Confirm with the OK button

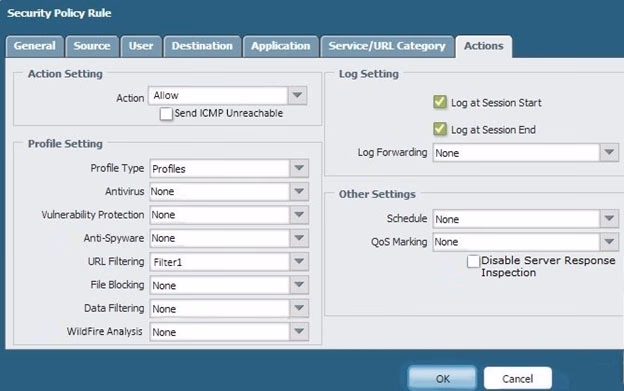coord(442,378)
